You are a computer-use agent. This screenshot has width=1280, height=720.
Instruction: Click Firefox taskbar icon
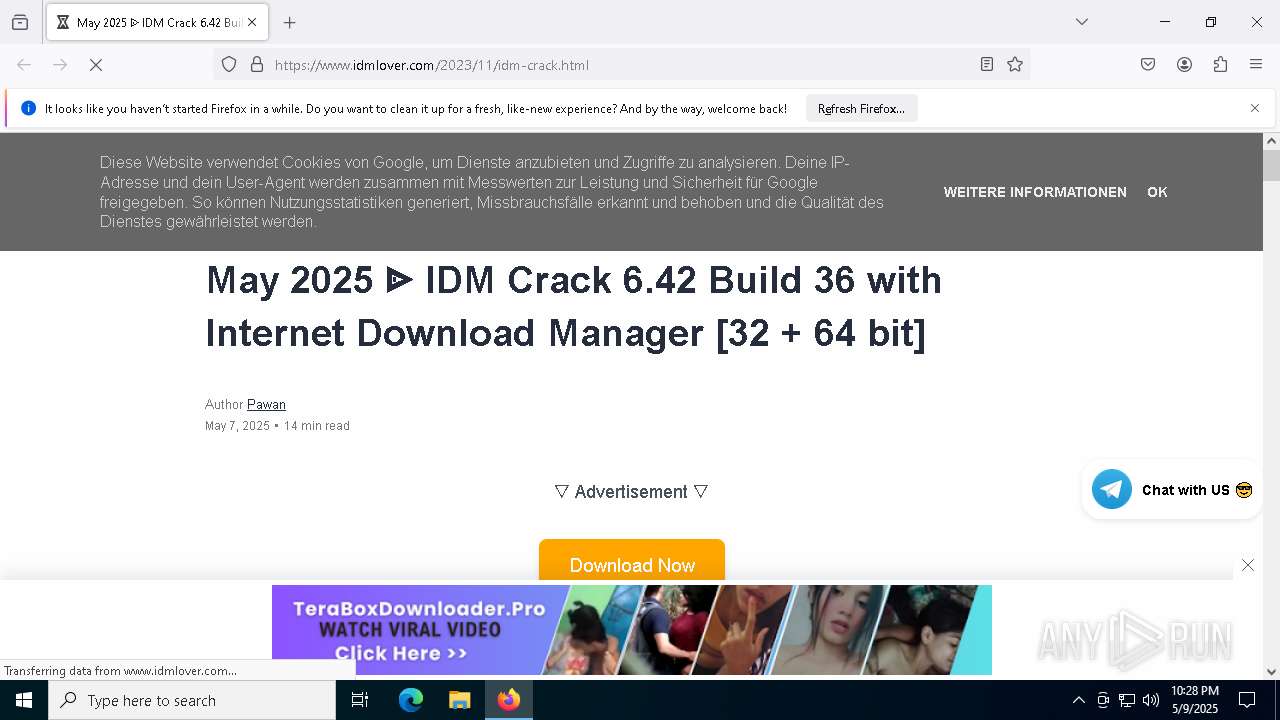509,700
